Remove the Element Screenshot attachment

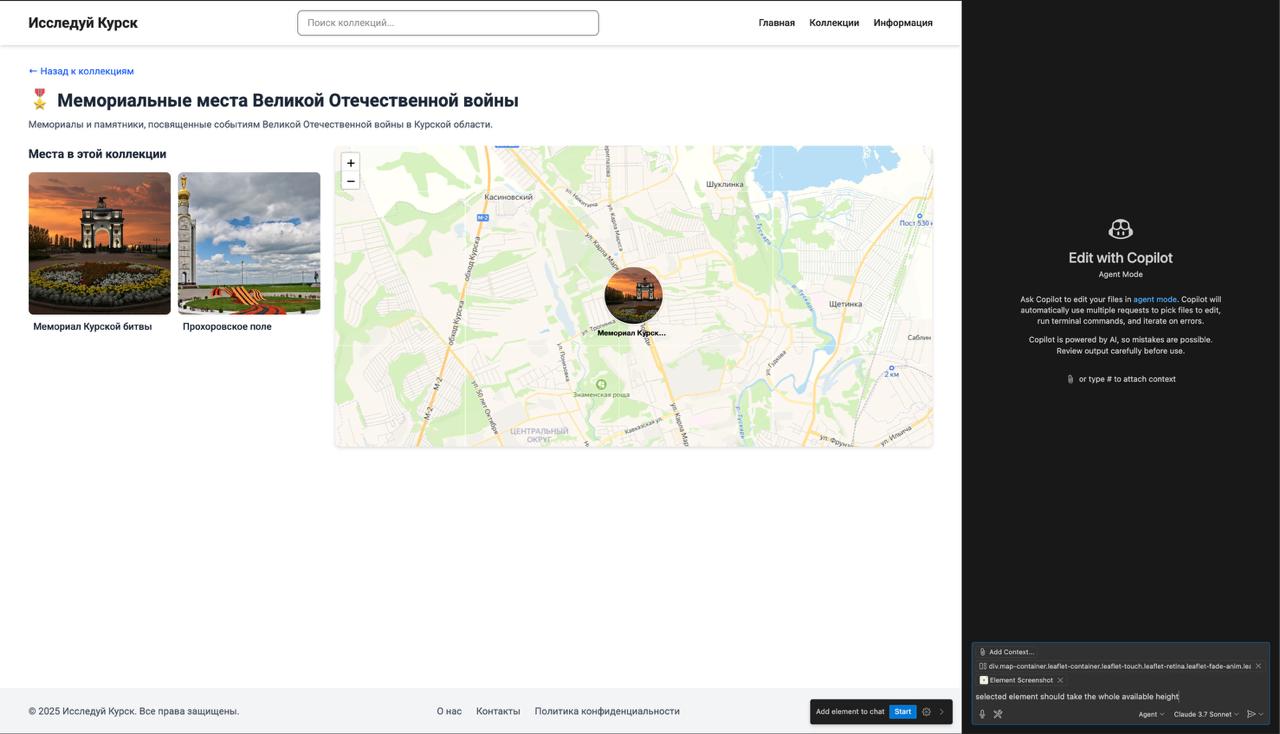point(1060,680)
